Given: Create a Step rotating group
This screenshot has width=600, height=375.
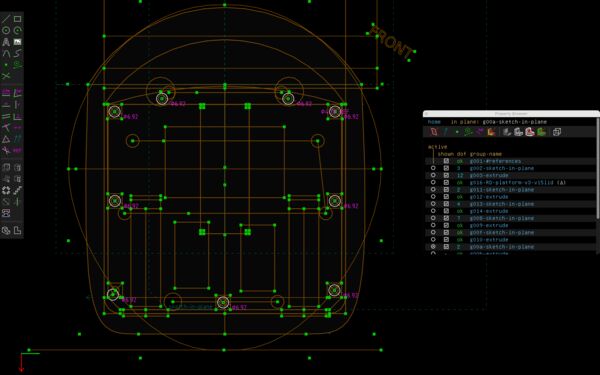Looking at the screenshot, I should (x=6, y=190).
